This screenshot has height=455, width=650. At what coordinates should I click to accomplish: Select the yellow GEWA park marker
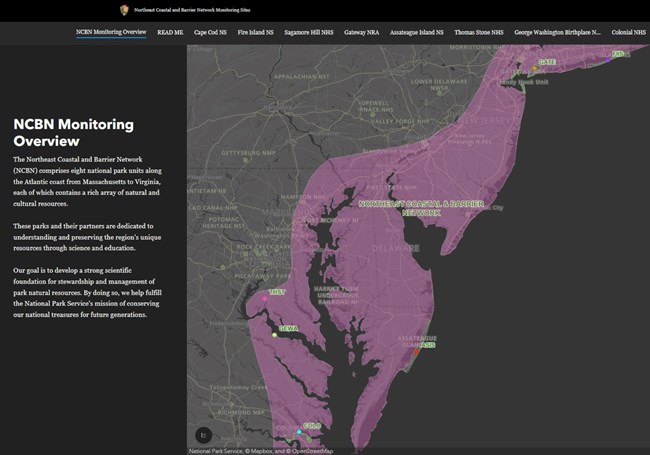(275, 335)
